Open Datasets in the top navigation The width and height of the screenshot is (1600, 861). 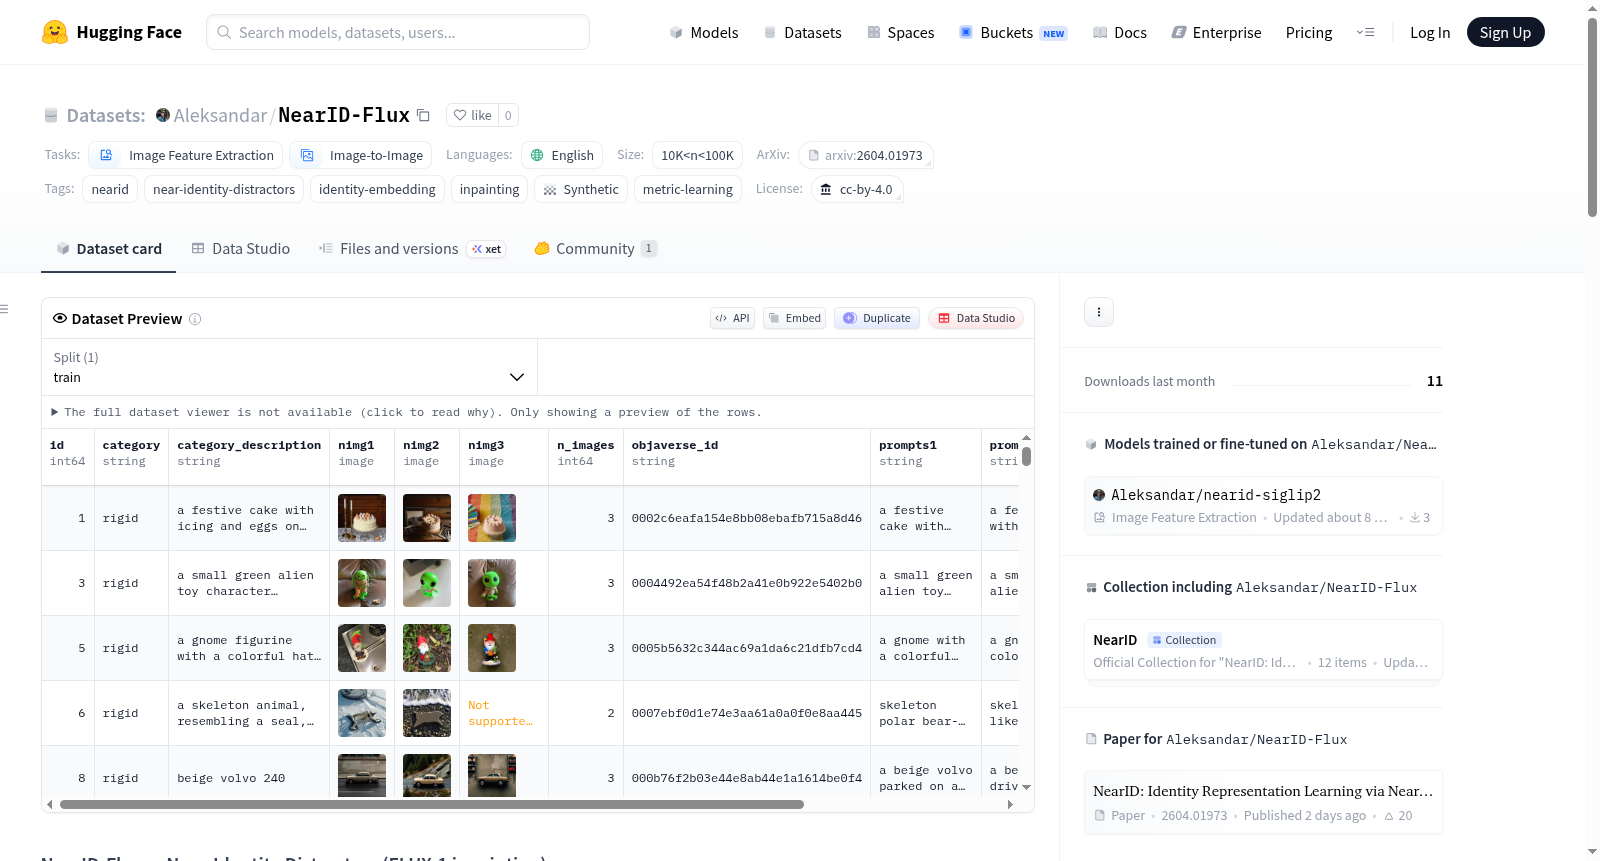[802, 33]
